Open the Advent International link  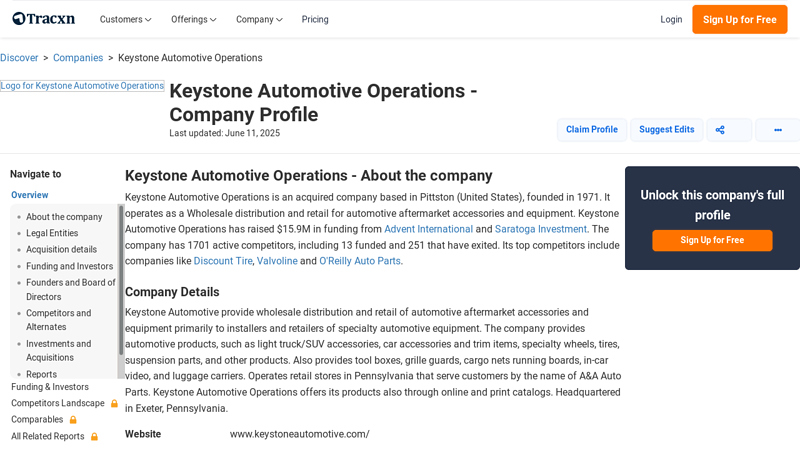pyautogui.click(x=429, y=229)
